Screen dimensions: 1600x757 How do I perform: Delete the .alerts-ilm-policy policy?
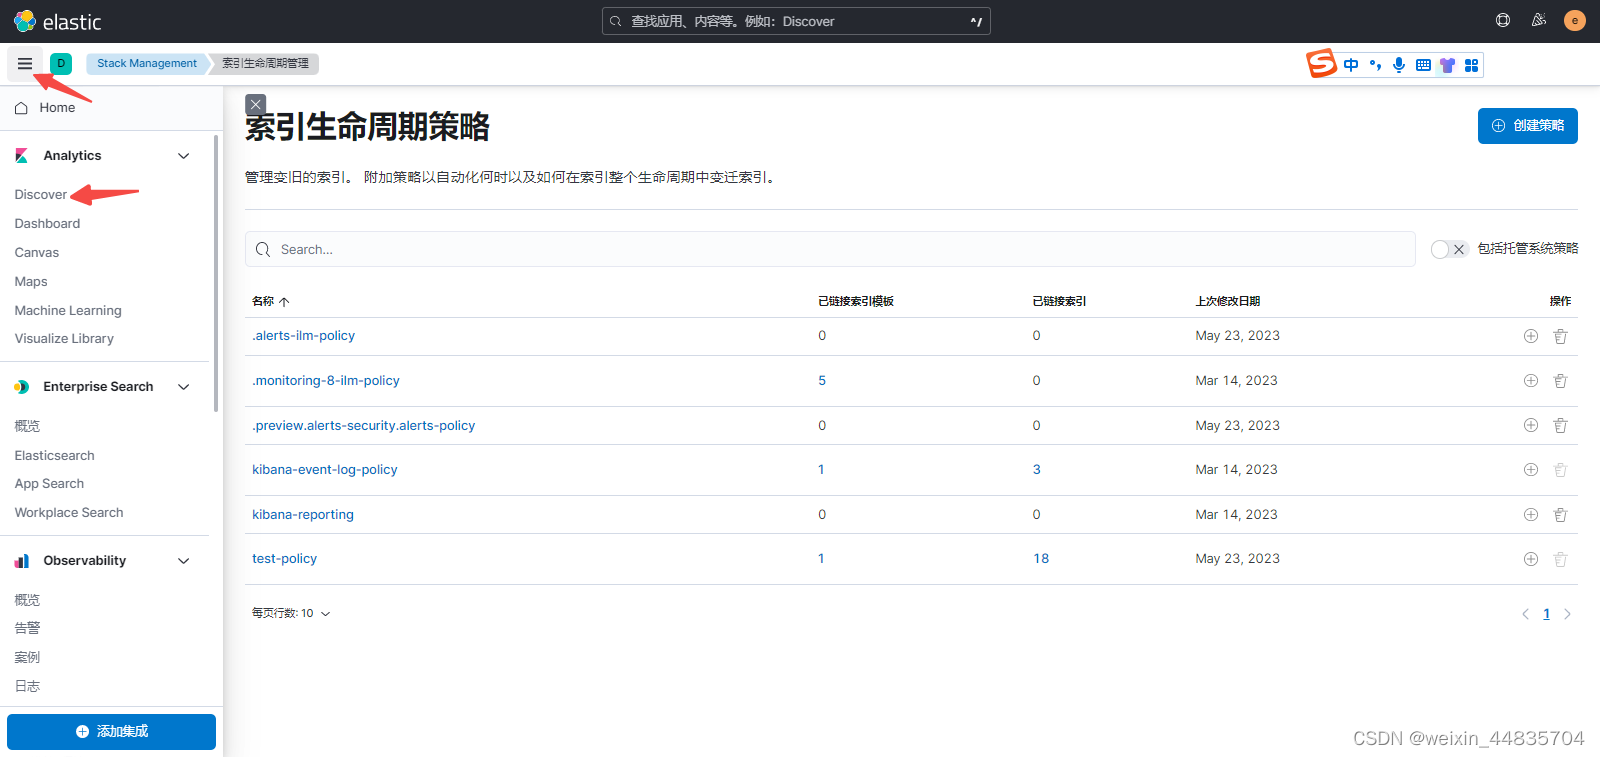point(1560,336)
